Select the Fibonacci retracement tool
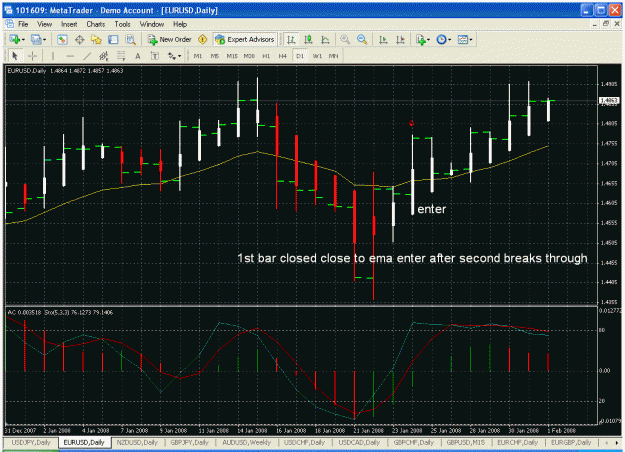 121,56
